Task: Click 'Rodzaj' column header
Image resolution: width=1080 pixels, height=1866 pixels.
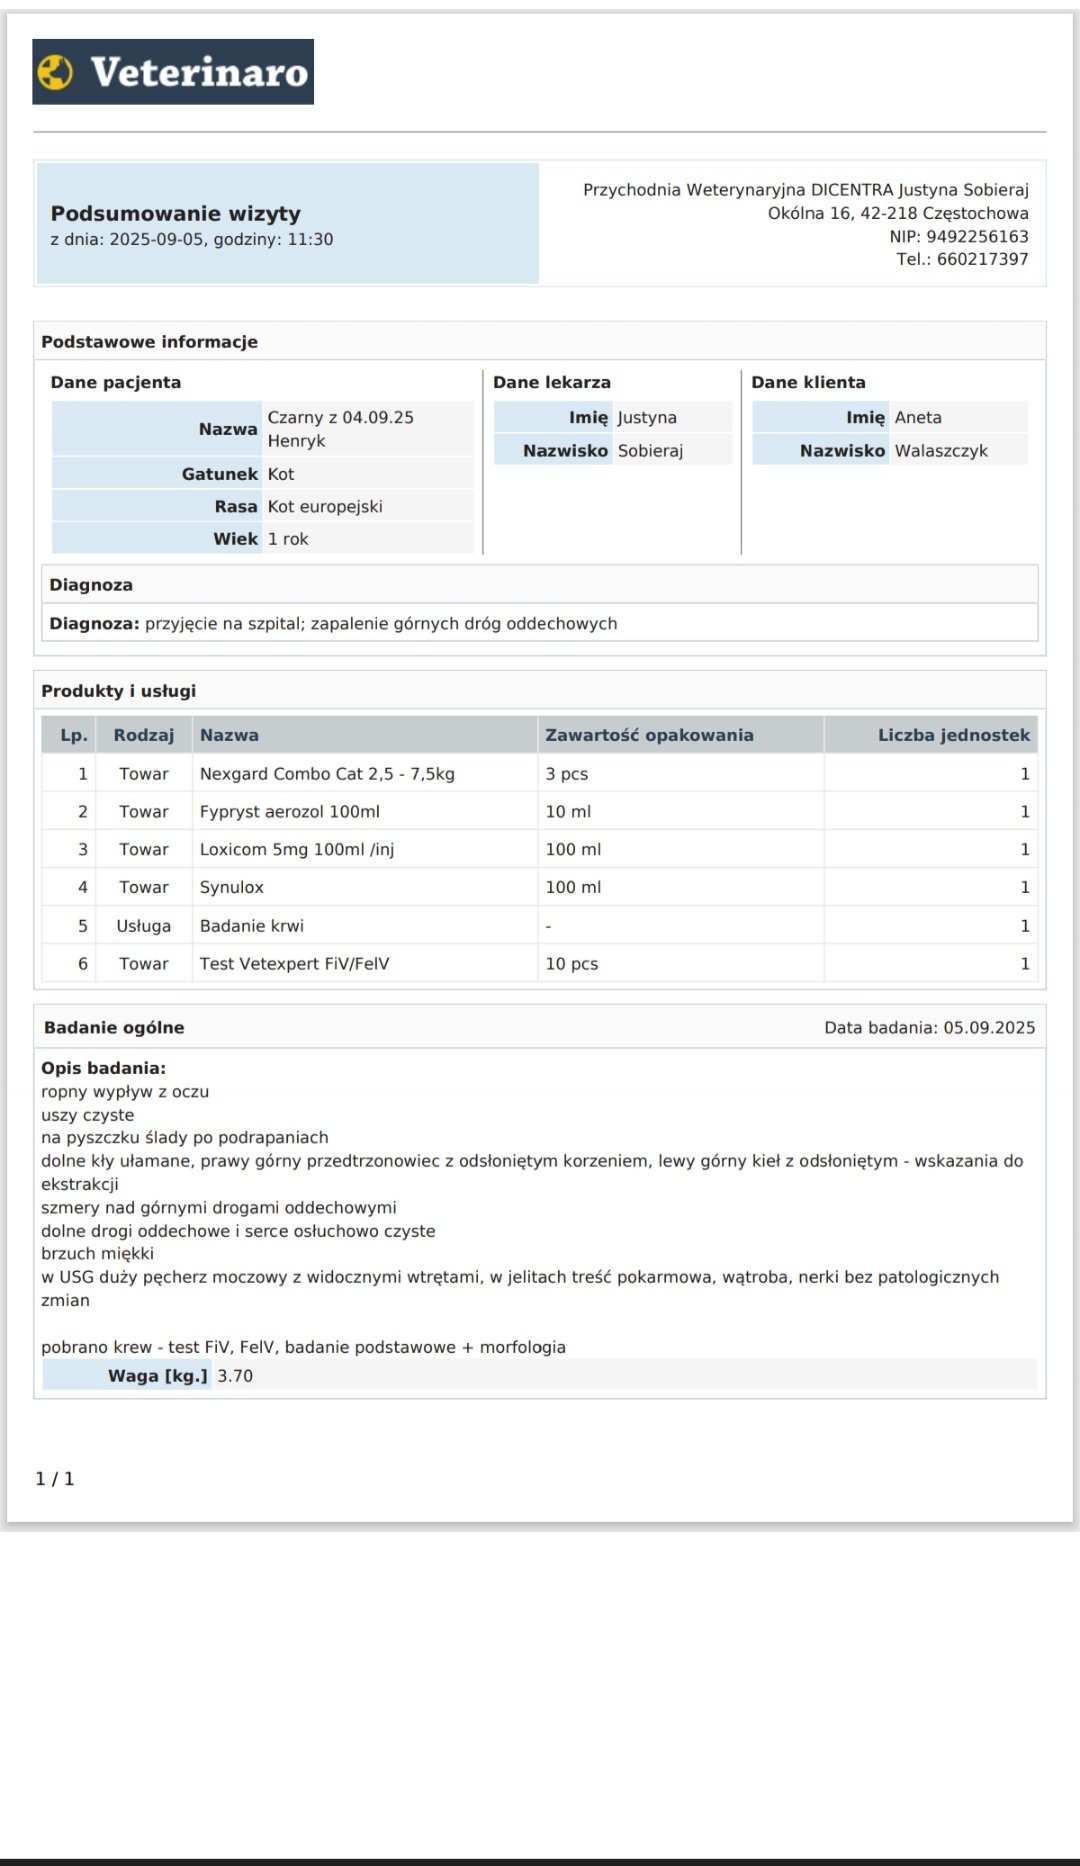Action: tap(144, 735)
